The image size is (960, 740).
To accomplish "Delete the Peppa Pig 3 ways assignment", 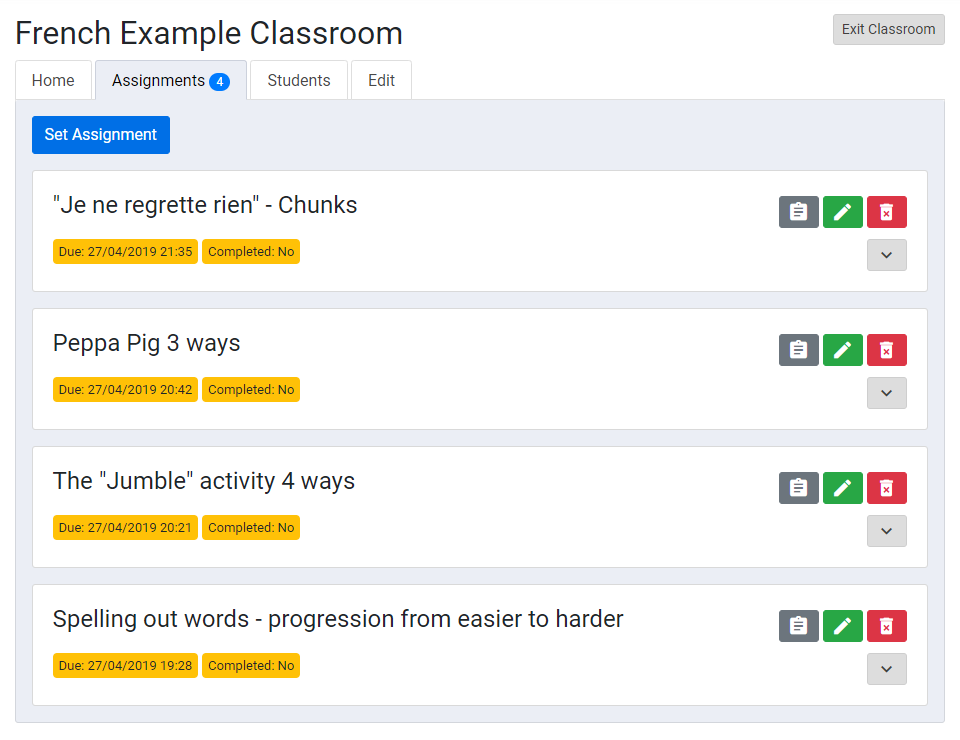I will [x=886, y=350].
